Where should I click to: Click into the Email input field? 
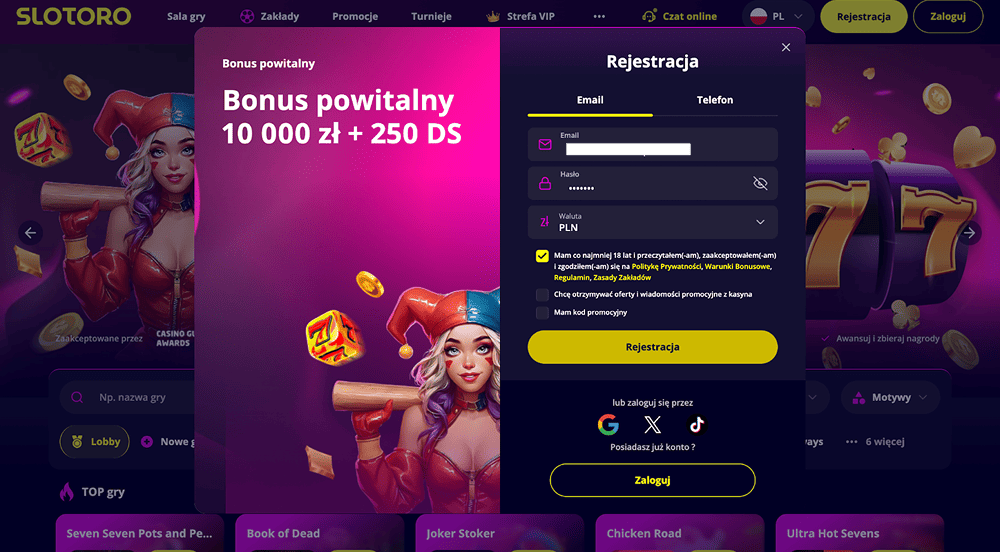click(x=652, y=144)
